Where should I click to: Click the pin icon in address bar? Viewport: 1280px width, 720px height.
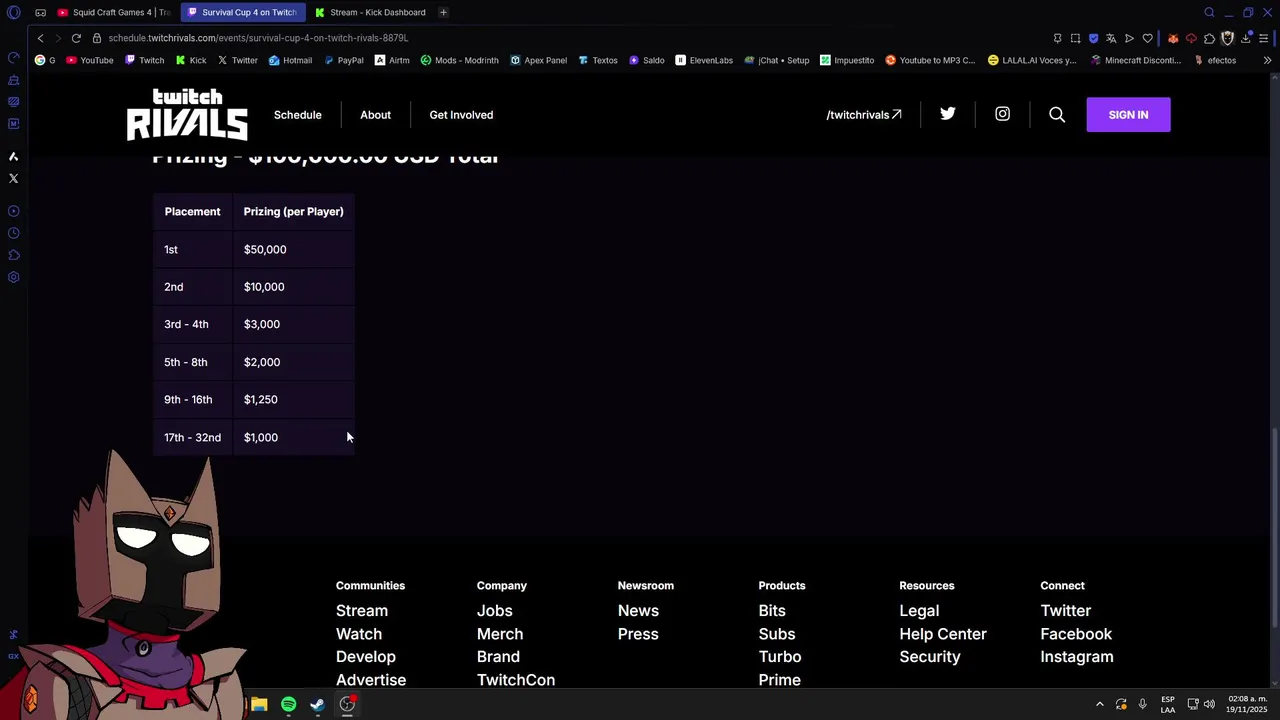click(1057, 38)
